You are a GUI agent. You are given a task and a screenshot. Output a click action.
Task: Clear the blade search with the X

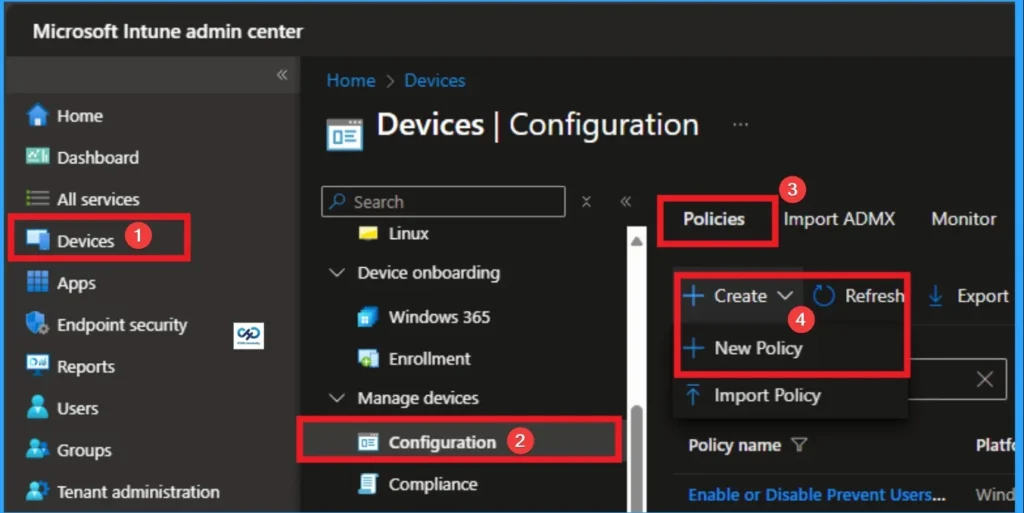(x=586, y=202)
